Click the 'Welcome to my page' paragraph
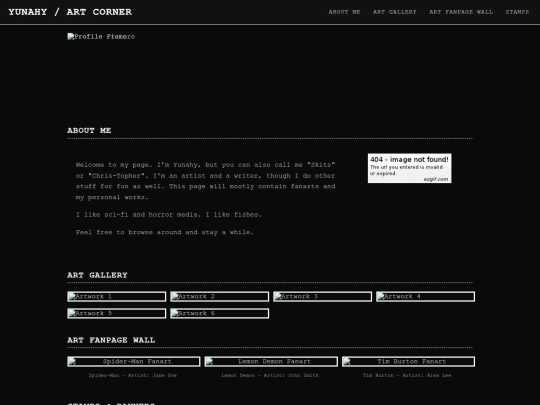Screen dimensions: 540x405 [x=205, y=181]
